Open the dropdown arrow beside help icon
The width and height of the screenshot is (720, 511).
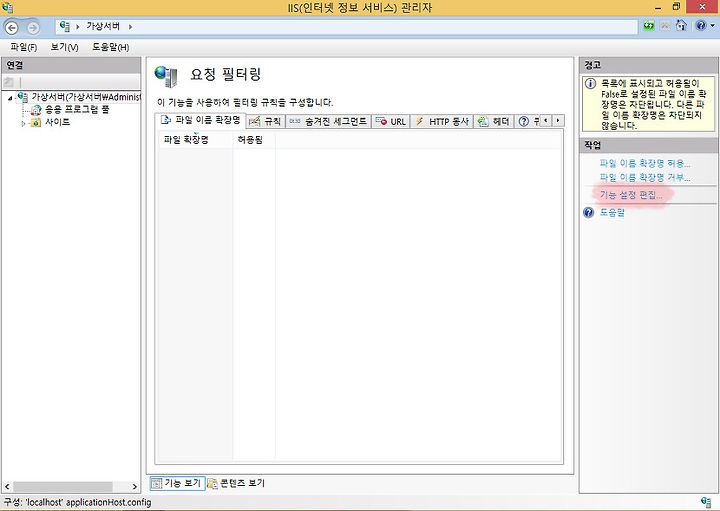[712, 26]
